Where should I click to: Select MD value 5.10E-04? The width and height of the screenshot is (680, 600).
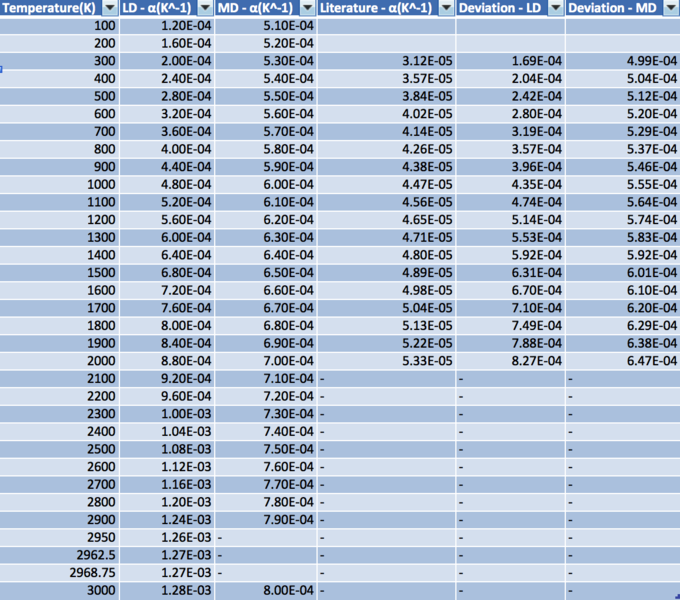266,26
